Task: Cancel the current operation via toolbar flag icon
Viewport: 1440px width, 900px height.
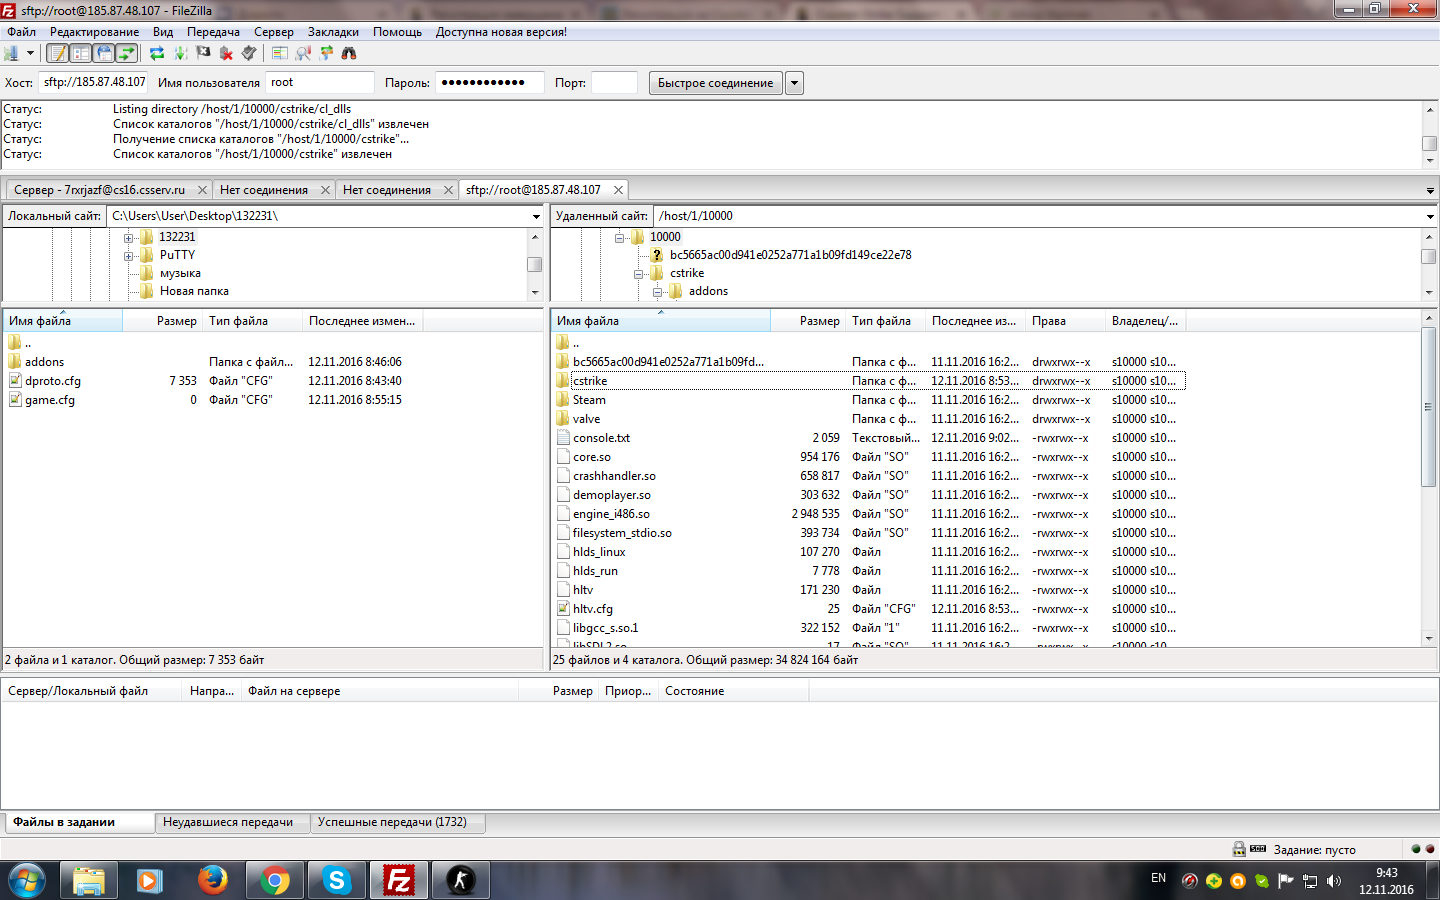Action: point(203,53)
